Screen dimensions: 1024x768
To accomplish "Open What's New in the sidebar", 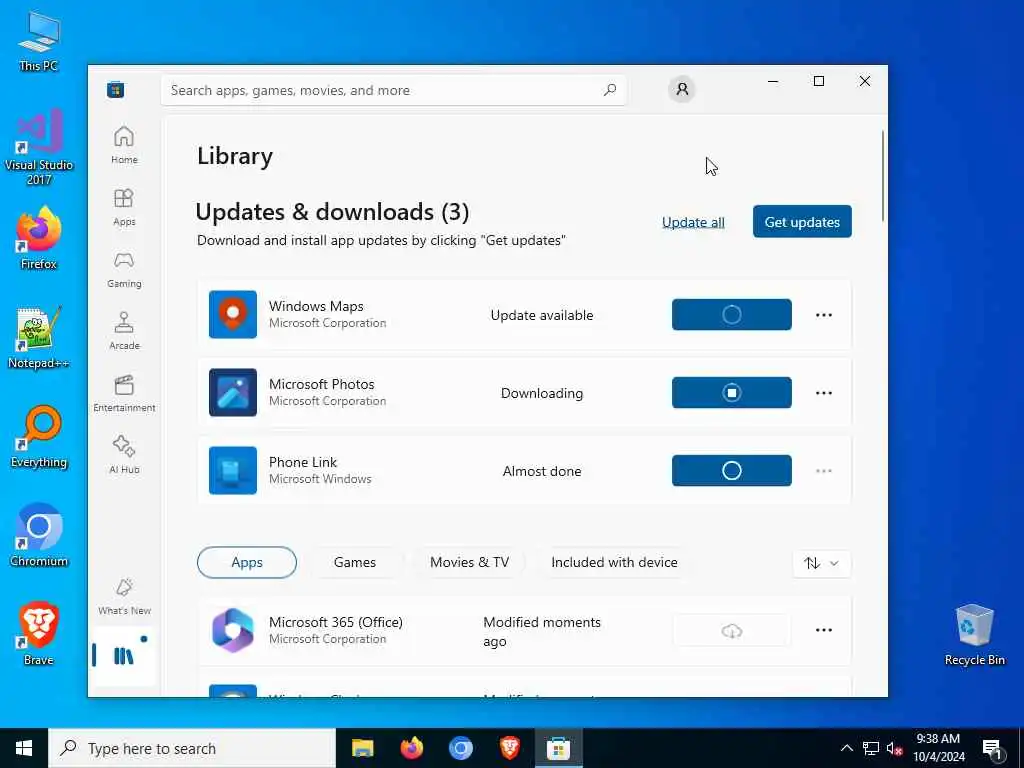I will tap(124, 596).
